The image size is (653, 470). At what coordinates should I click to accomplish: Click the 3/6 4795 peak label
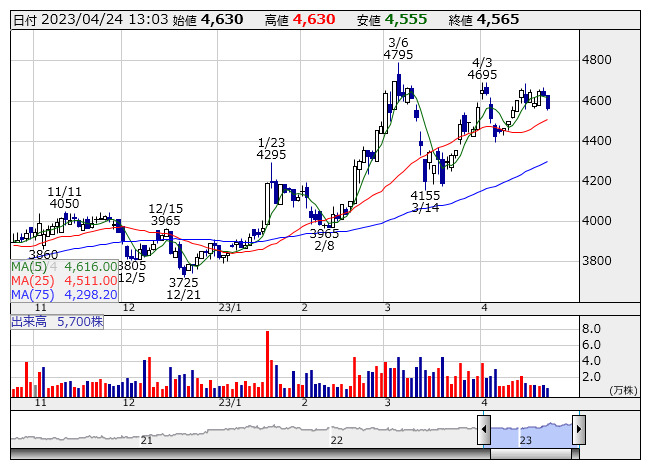[x=398, y=48]
